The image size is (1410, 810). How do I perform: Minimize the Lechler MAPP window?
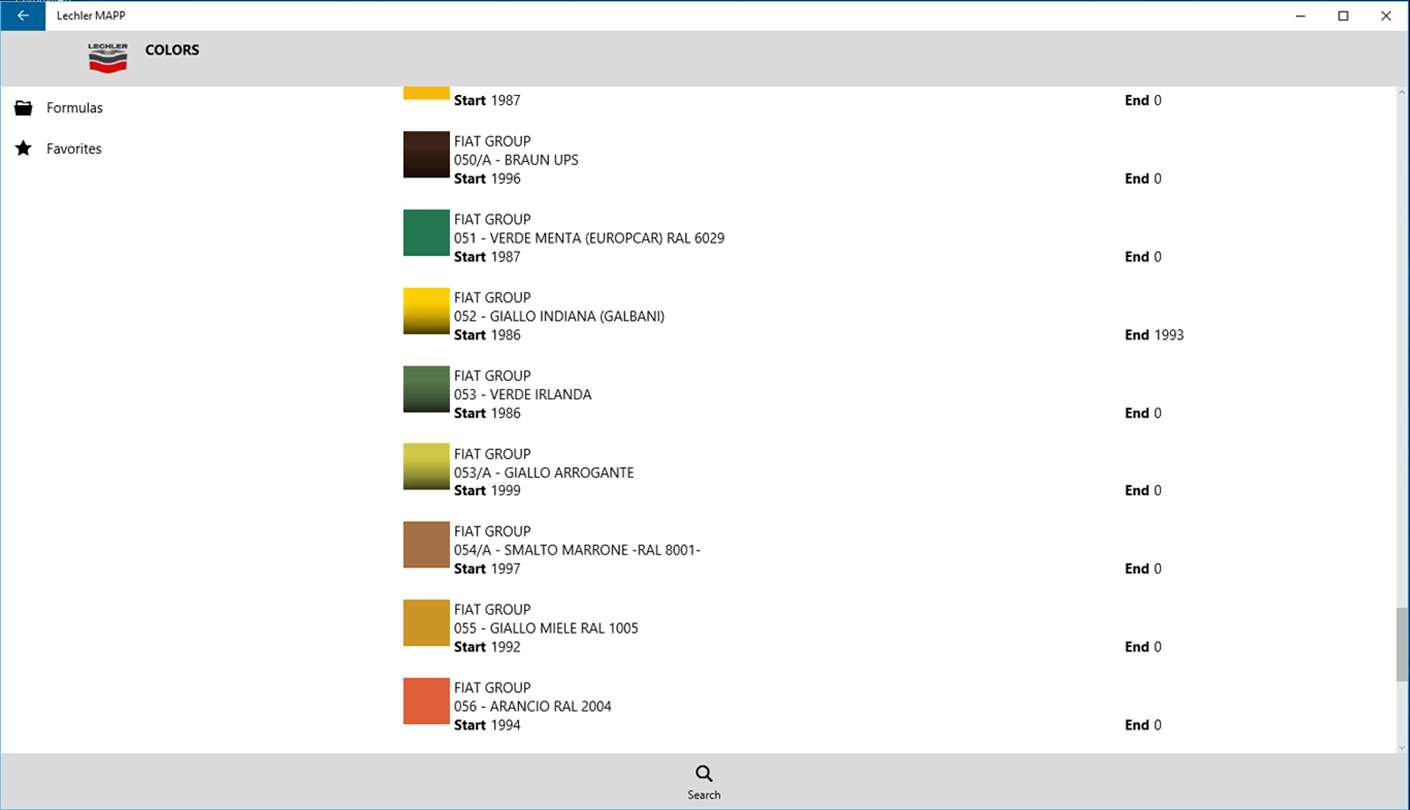point(1301,15)
